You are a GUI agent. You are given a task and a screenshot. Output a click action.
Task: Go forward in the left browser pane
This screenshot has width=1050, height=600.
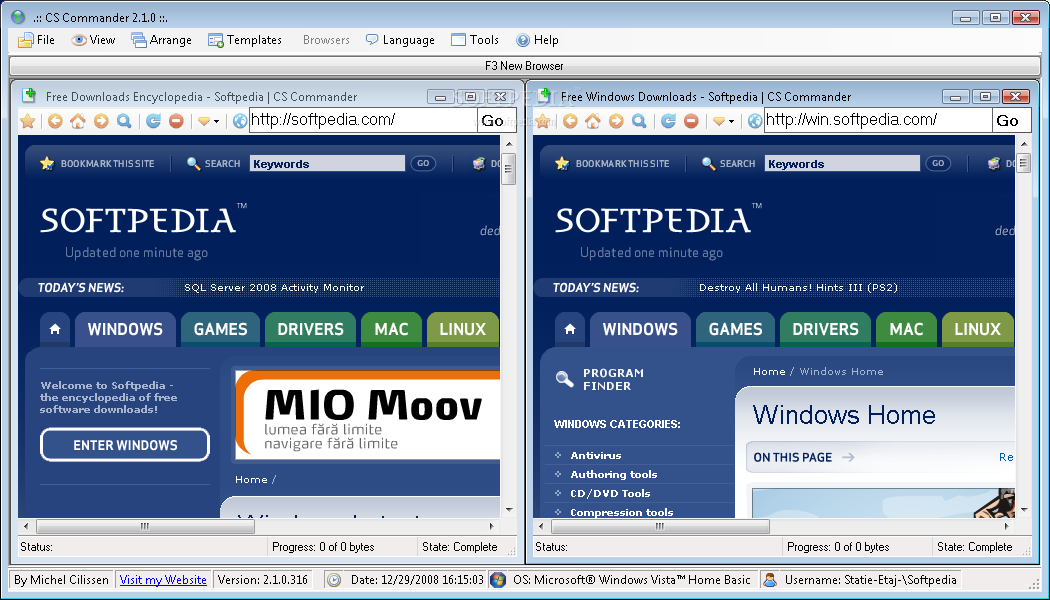pos(101,121)
